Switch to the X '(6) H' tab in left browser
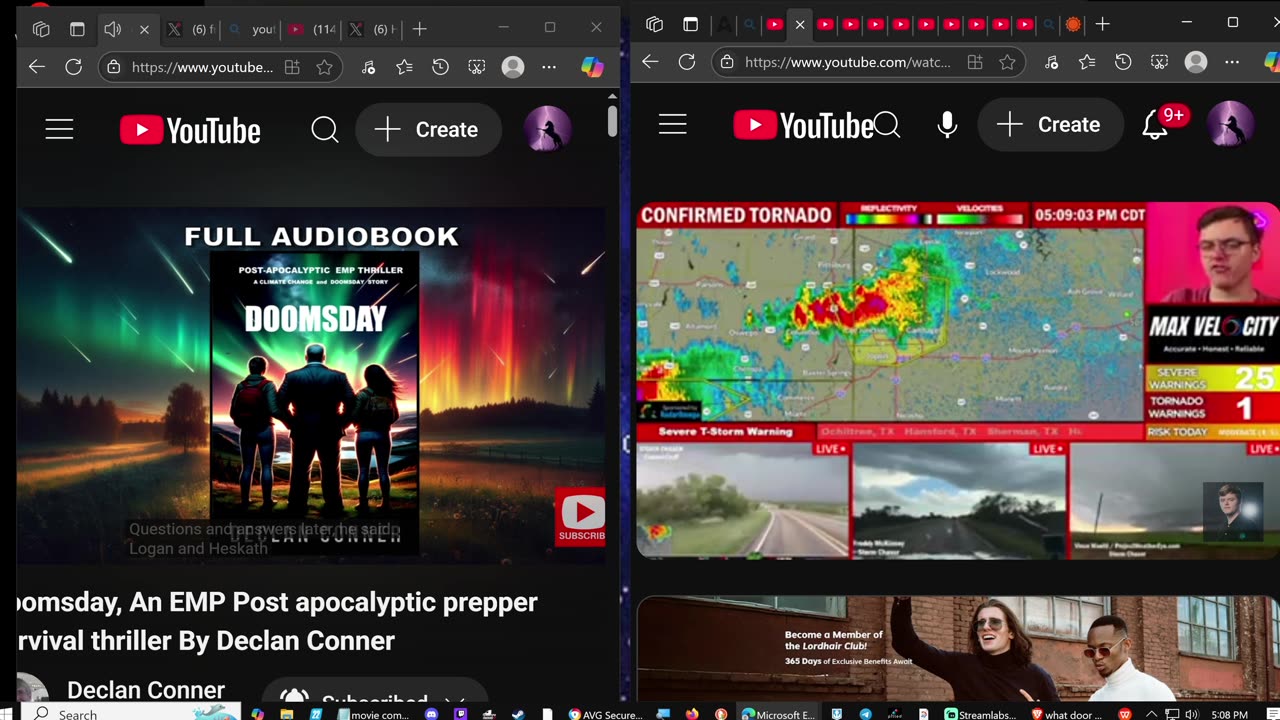 click(372, 29)
